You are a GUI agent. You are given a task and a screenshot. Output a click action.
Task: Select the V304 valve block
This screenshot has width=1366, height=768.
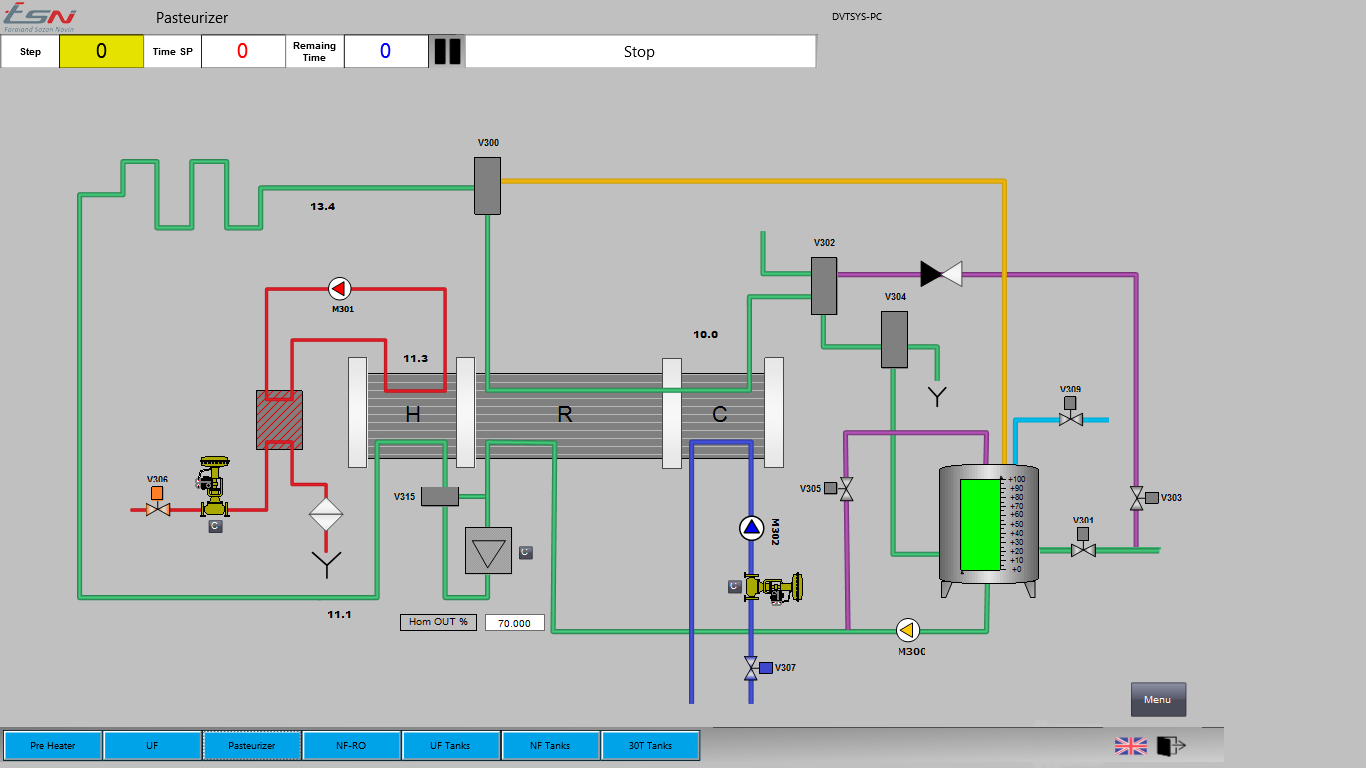[x=894, y=339]
